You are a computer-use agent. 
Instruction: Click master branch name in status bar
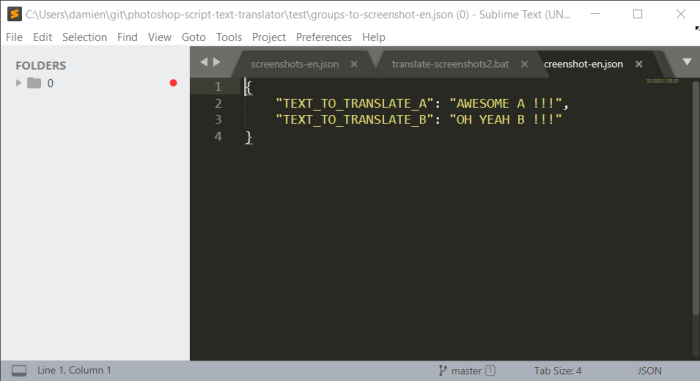(466, 371)
